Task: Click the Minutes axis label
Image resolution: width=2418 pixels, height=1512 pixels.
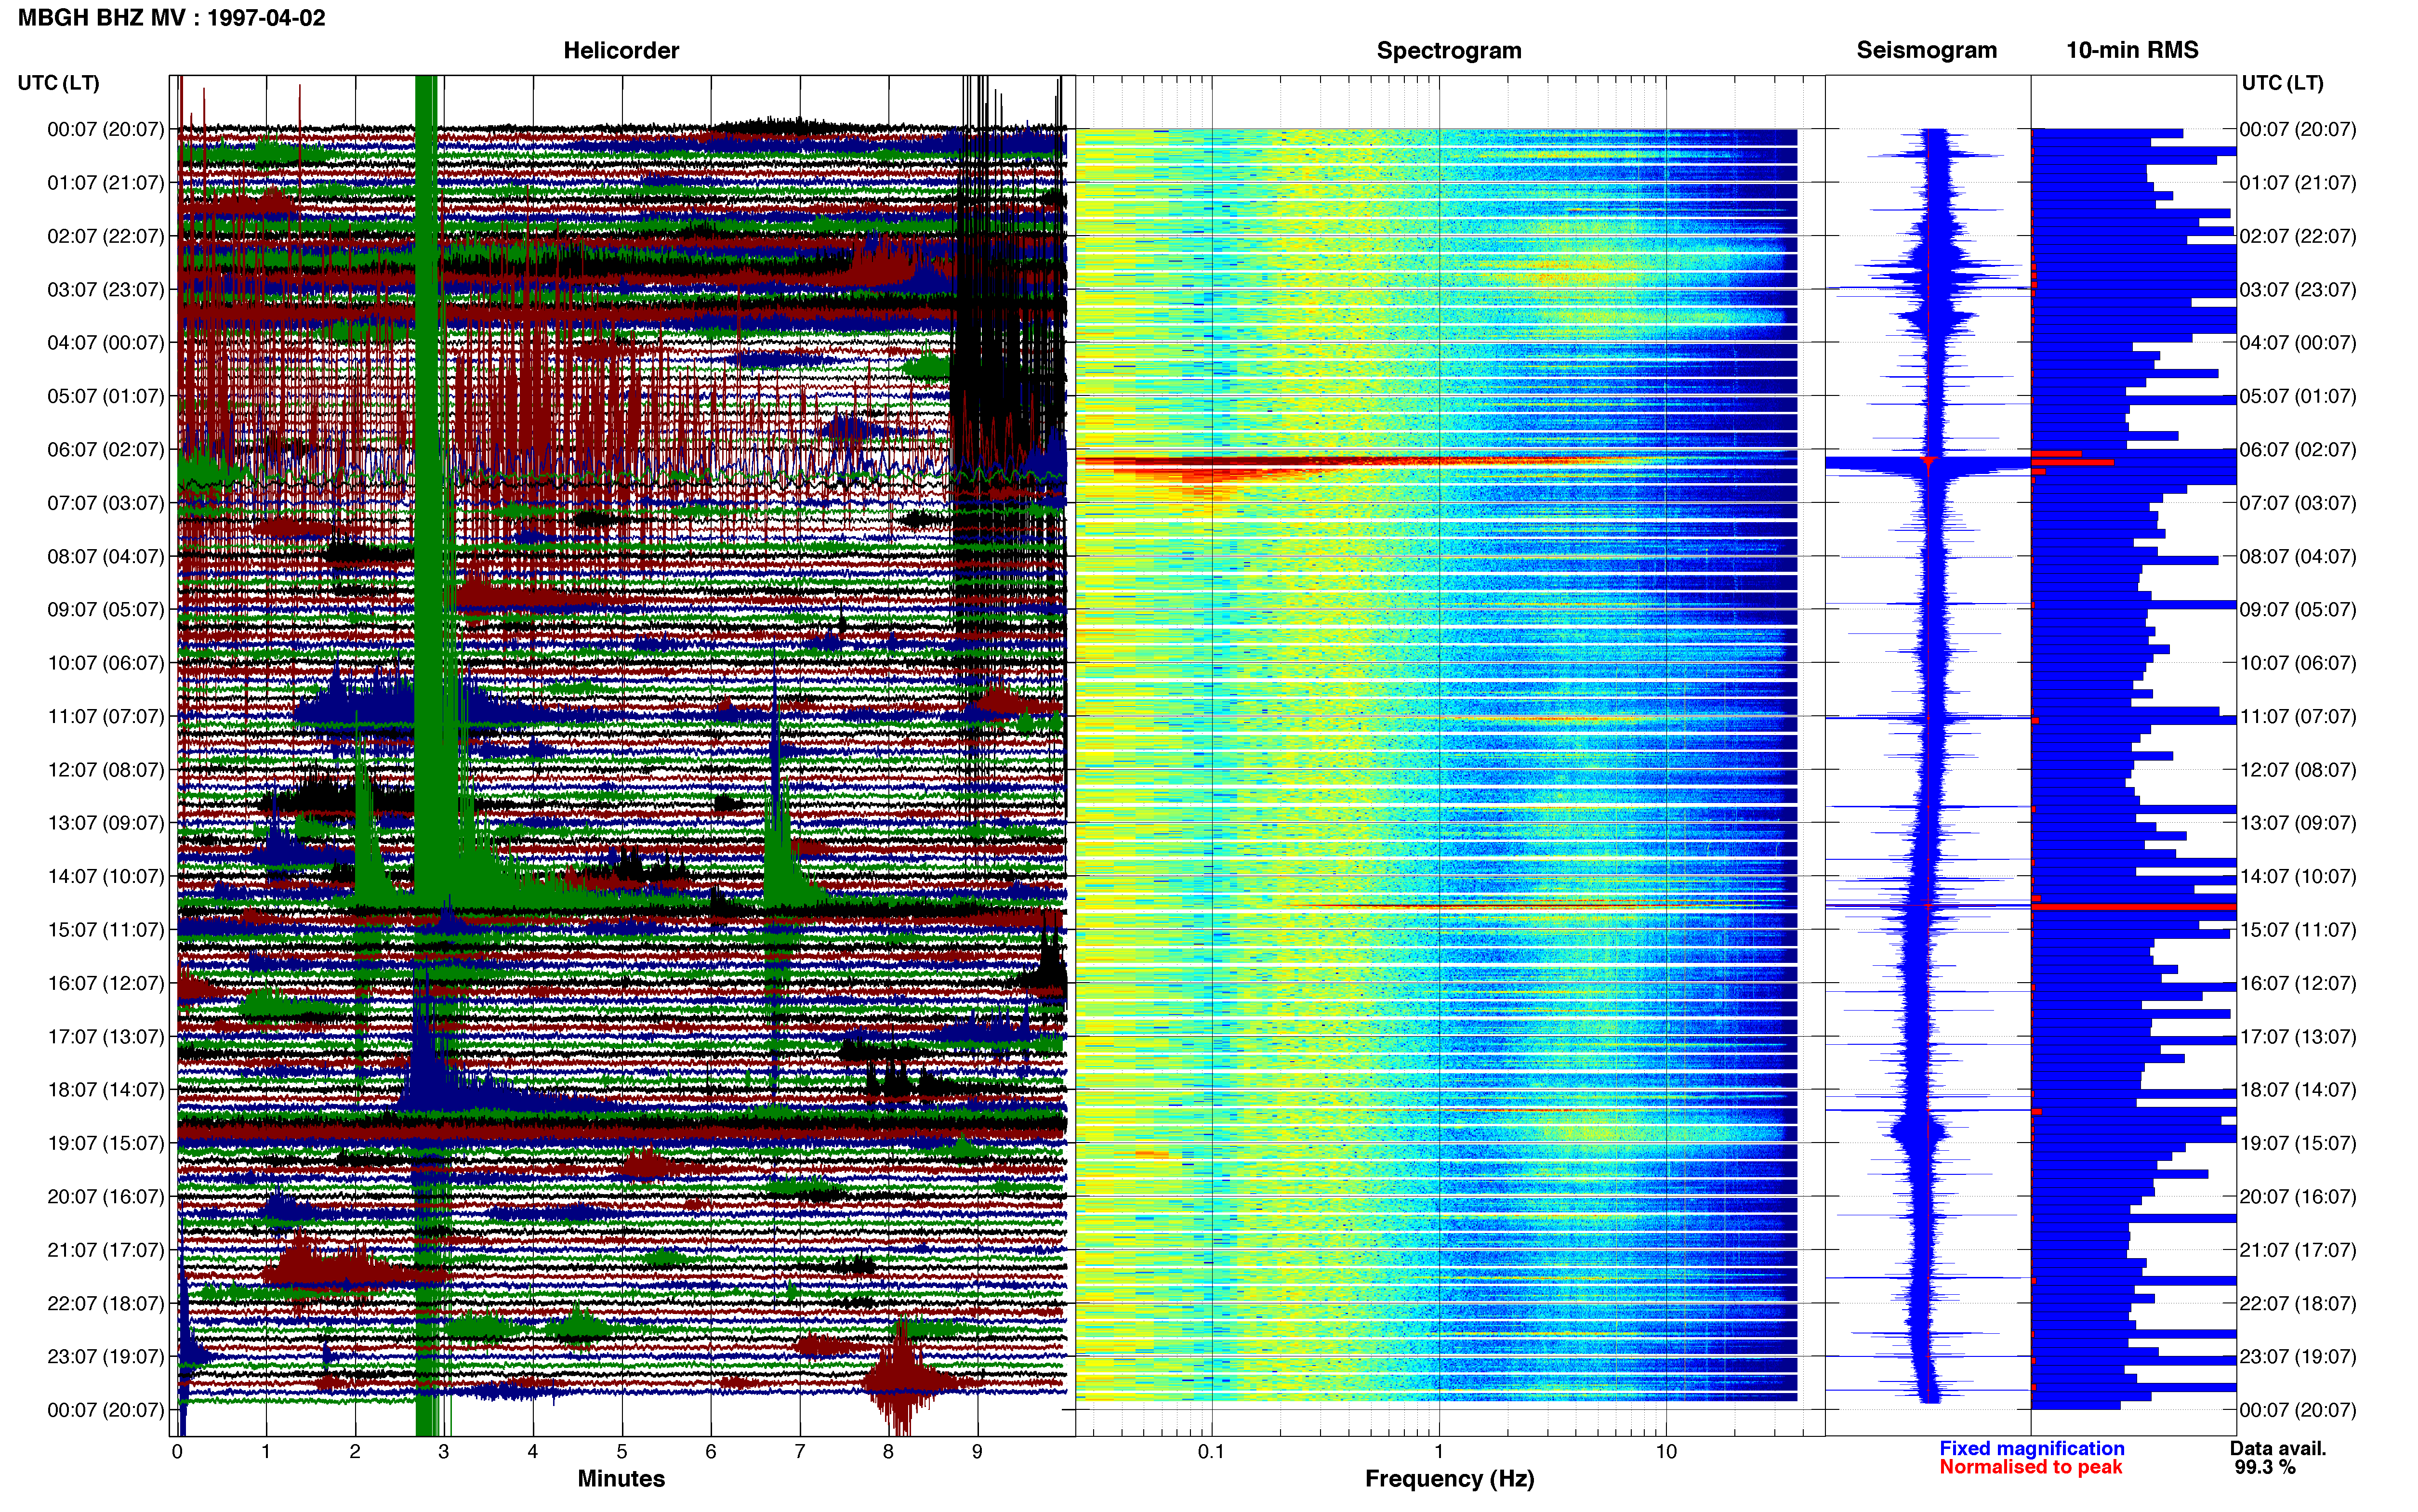Action: (621, 1478)
